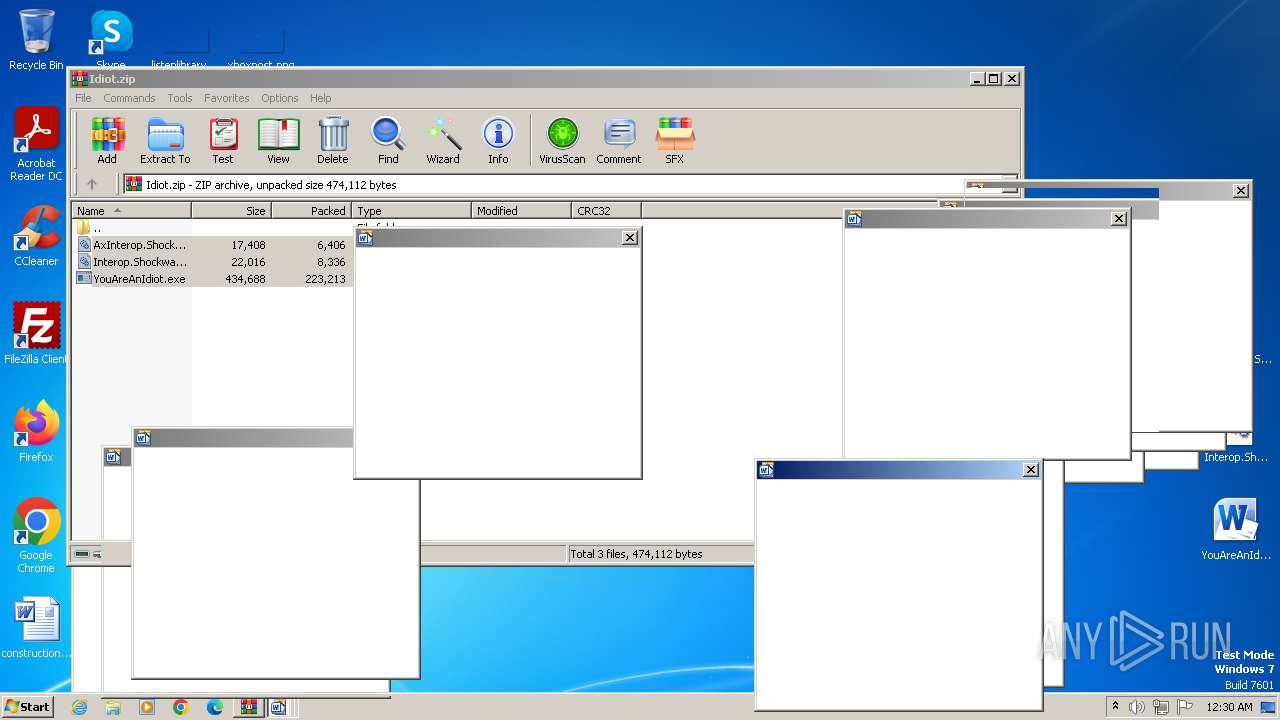
Task: Click 'Total 3 files, 474,112 bytes' status text
Action: tap(636, 554)
